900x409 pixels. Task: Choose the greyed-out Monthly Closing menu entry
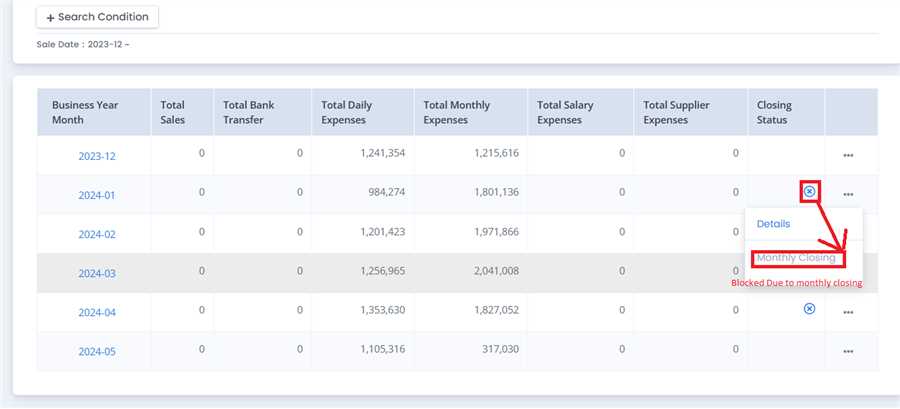(796, 258)
